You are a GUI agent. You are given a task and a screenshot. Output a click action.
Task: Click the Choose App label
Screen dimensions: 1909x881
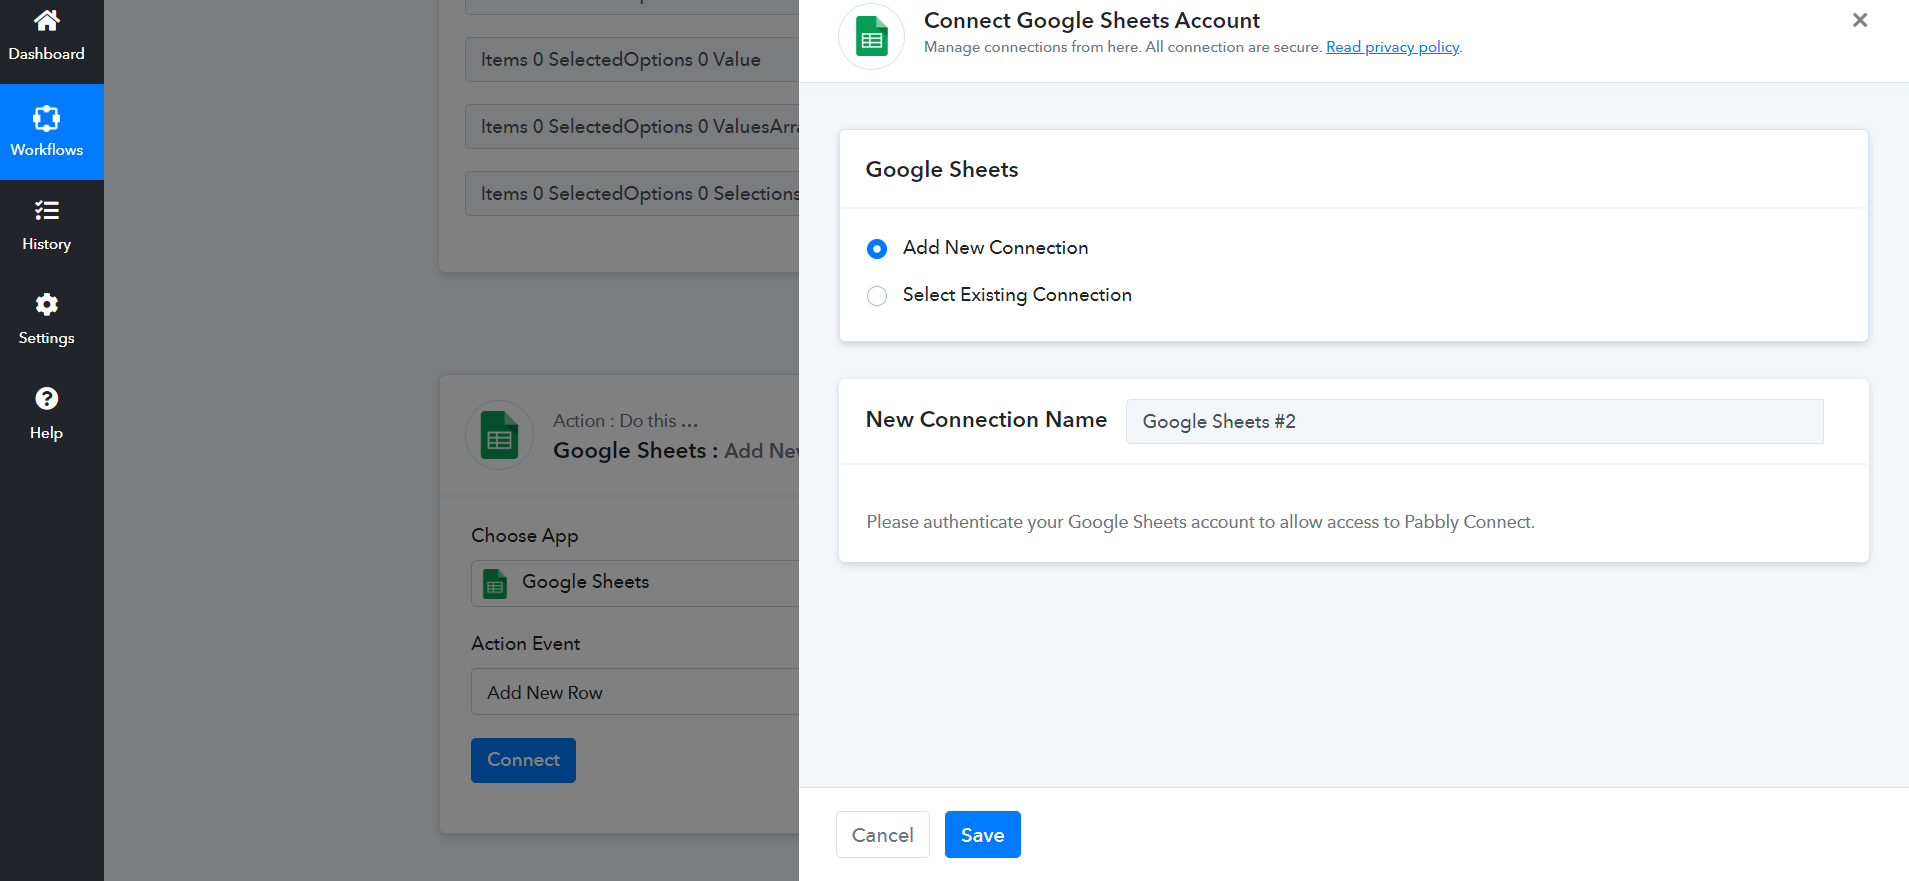[x=525, y=536]
